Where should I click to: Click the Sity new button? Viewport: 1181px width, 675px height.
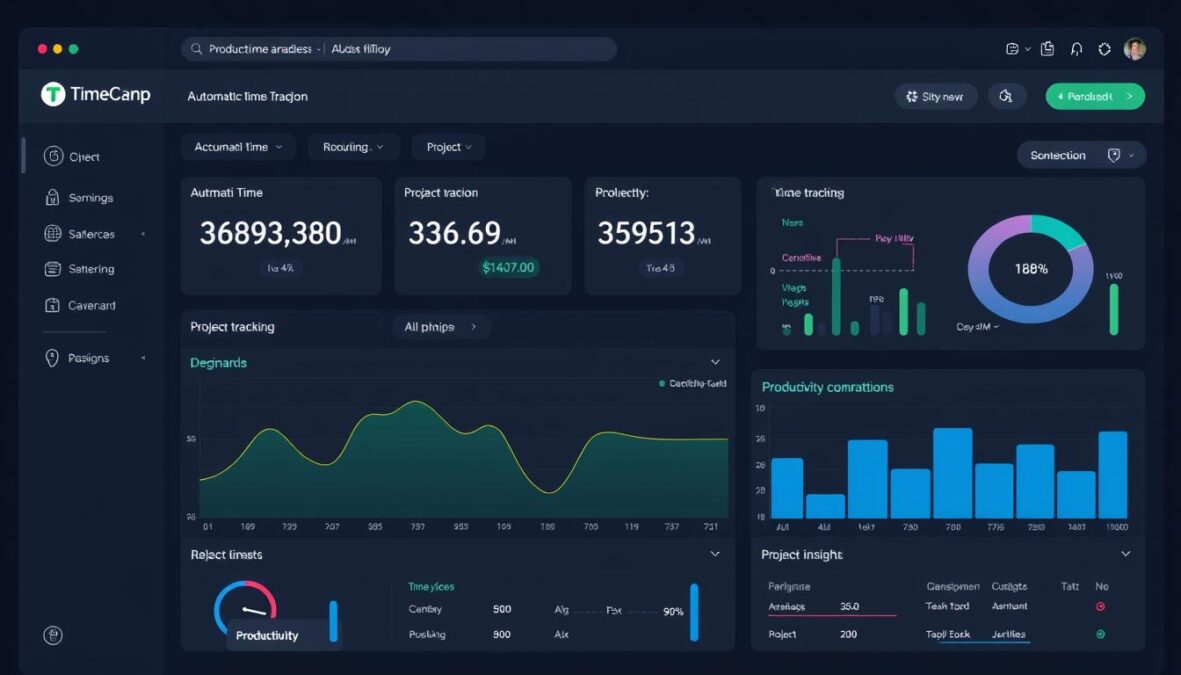point(935,96)
